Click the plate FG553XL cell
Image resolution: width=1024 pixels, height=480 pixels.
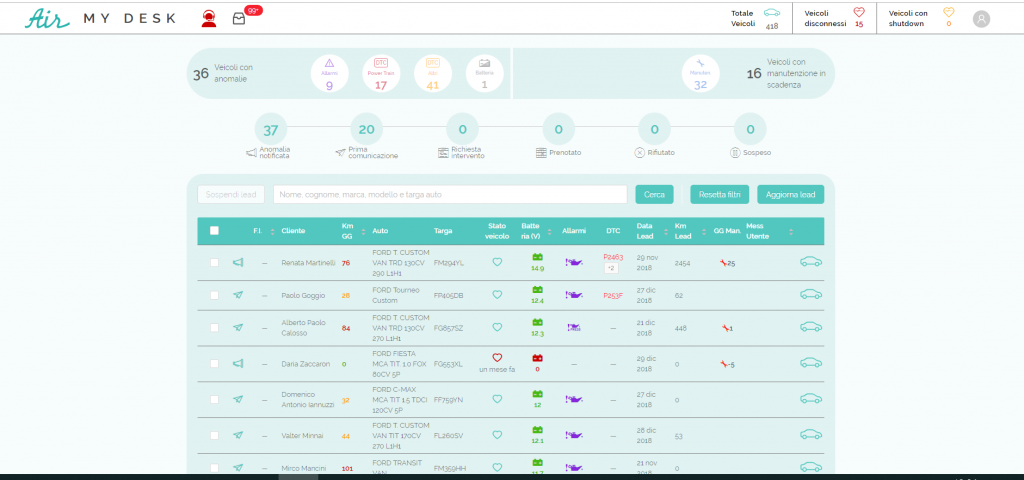pyautogui.click(x=448, y=364)
